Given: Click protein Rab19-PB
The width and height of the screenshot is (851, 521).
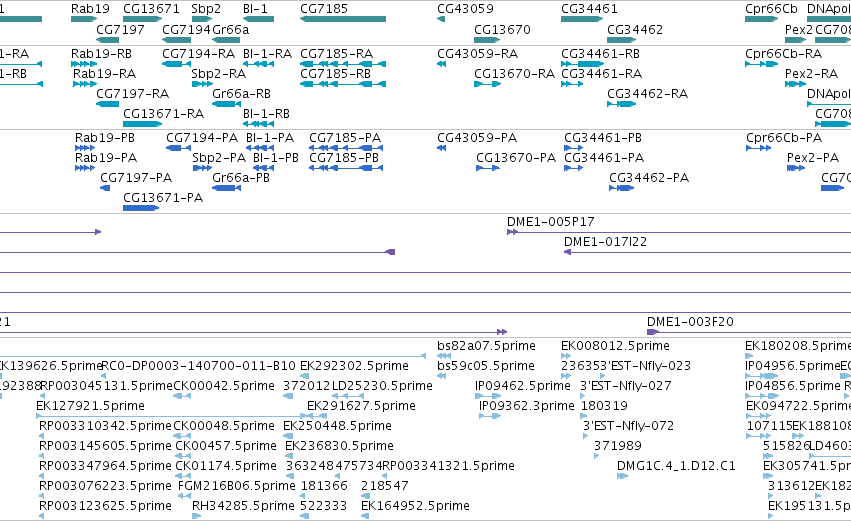Looking at the screenshot, I should pyautogui.click(x=105, y=138).
